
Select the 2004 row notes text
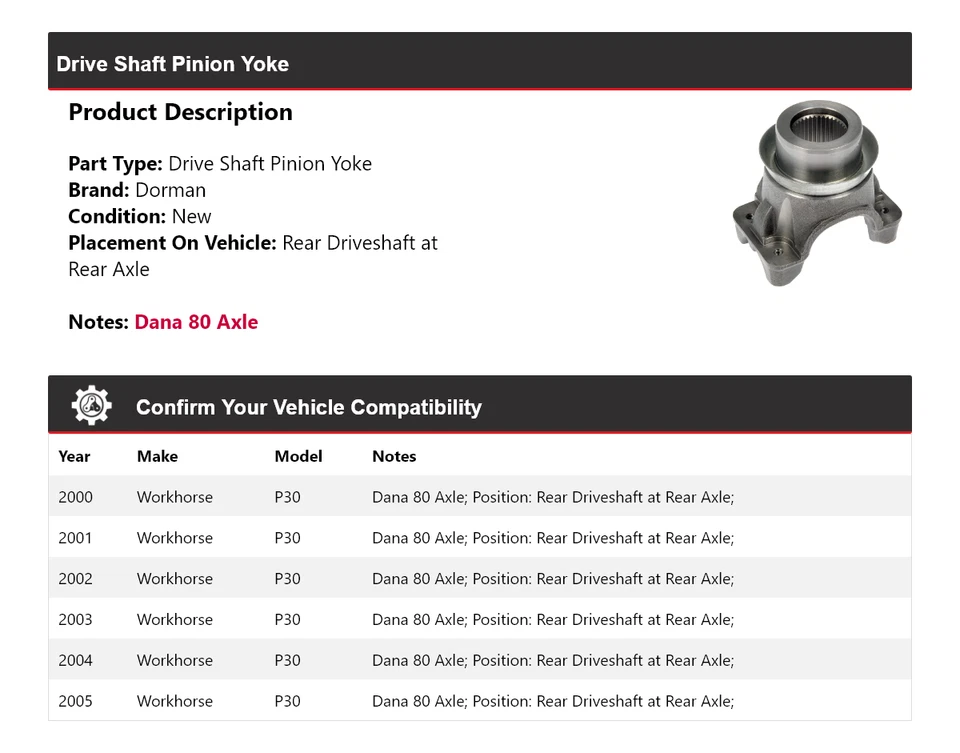click(x=553, y=660)
